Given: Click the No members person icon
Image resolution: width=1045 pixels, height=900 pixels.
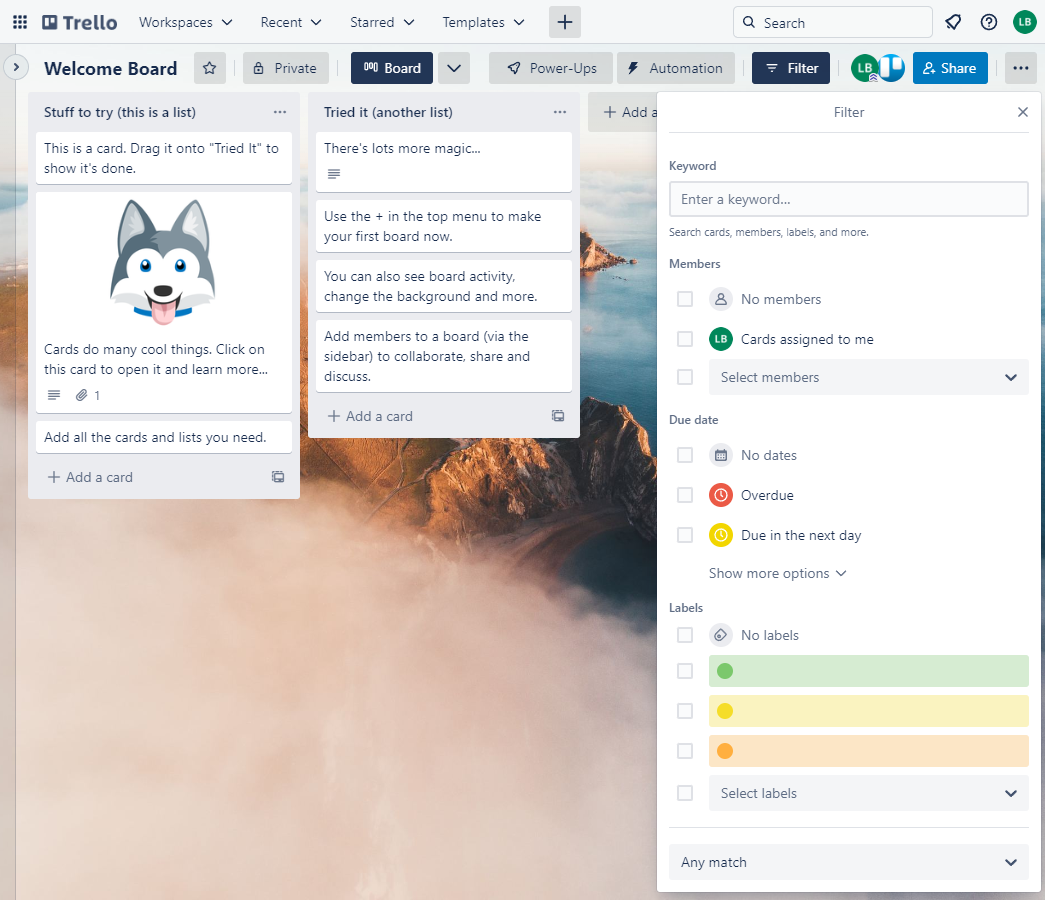Looking at the screenshot, I should (x=720, y=299).
